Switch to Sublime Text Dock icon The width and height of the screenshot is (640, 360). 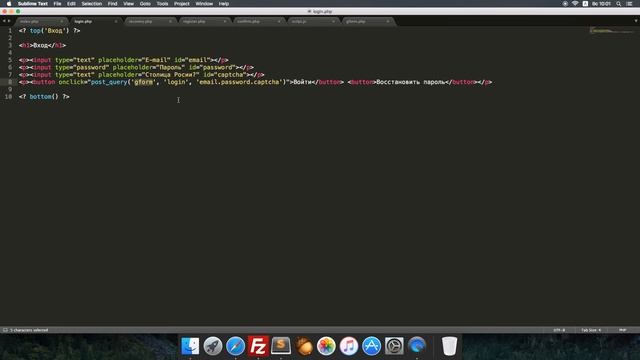tap(281, 346)
